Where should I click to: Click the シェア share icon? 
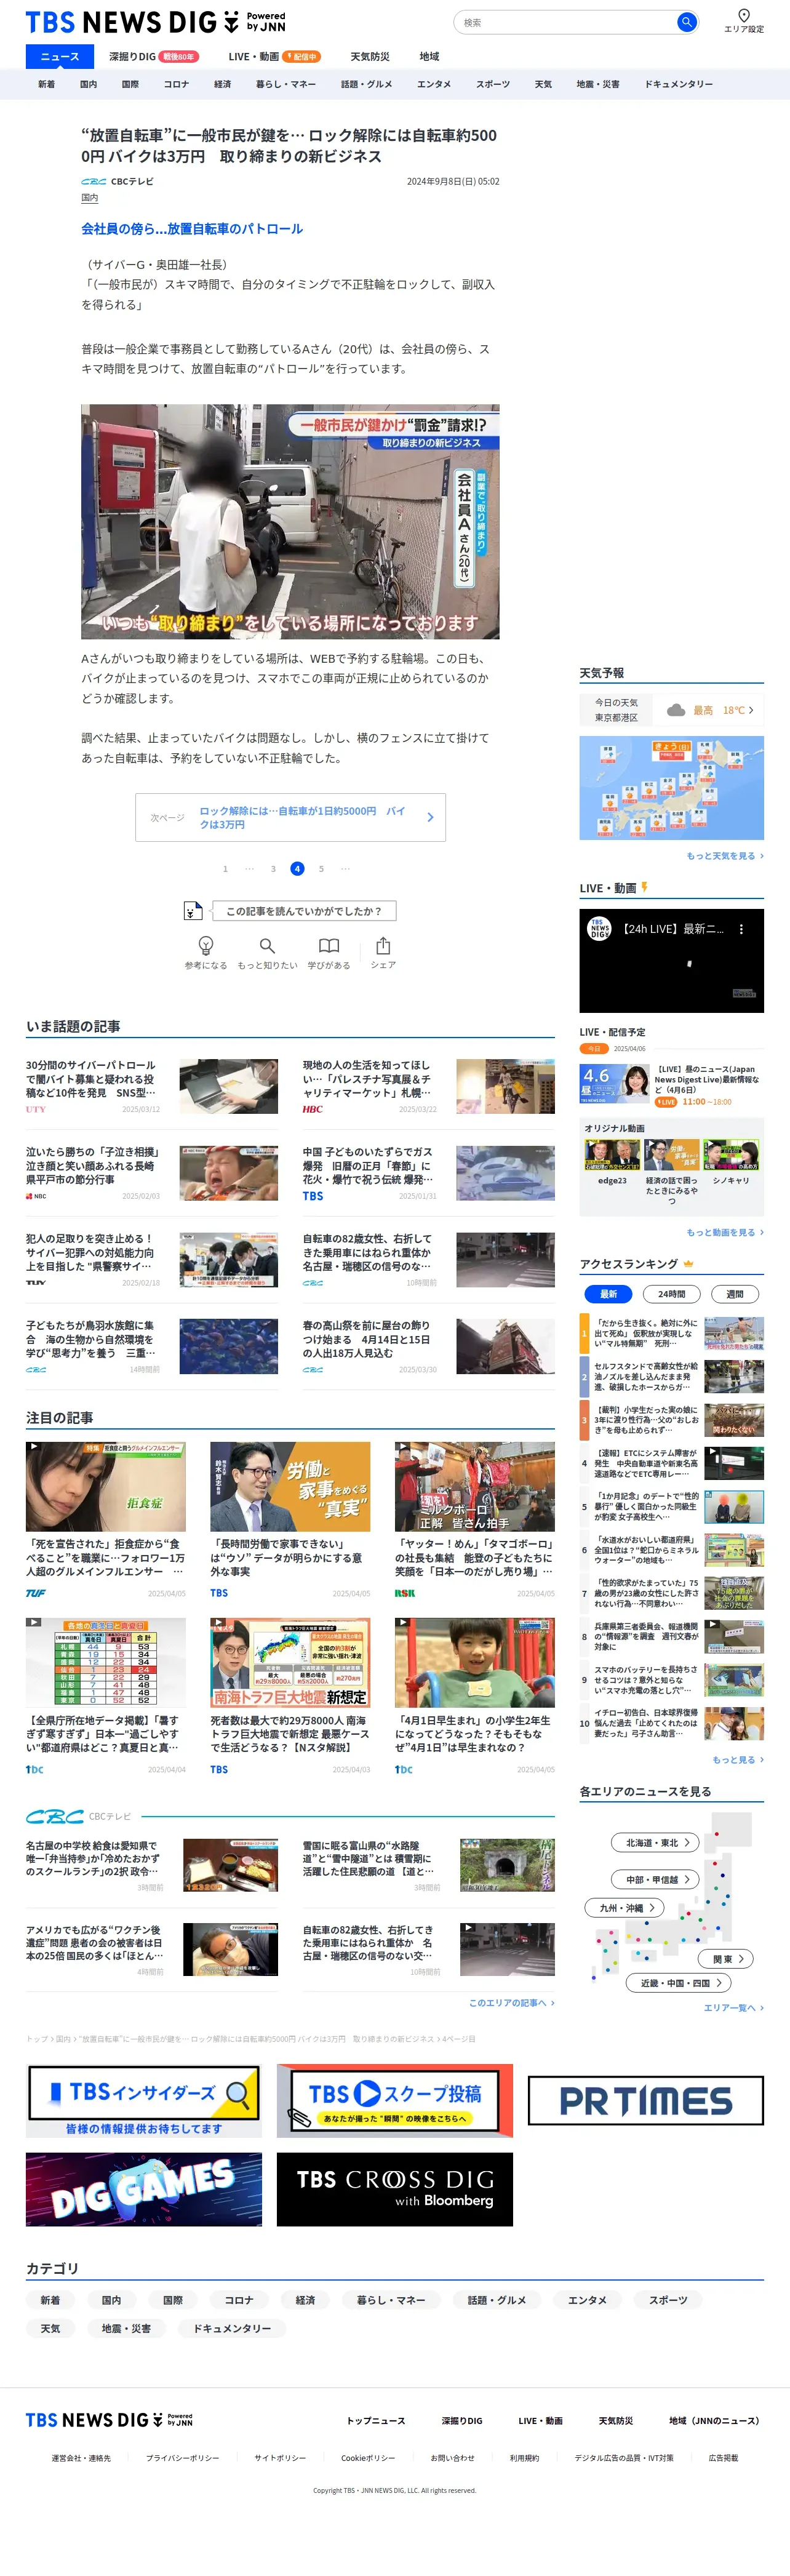pyautogui.click(x=383, y=953)
